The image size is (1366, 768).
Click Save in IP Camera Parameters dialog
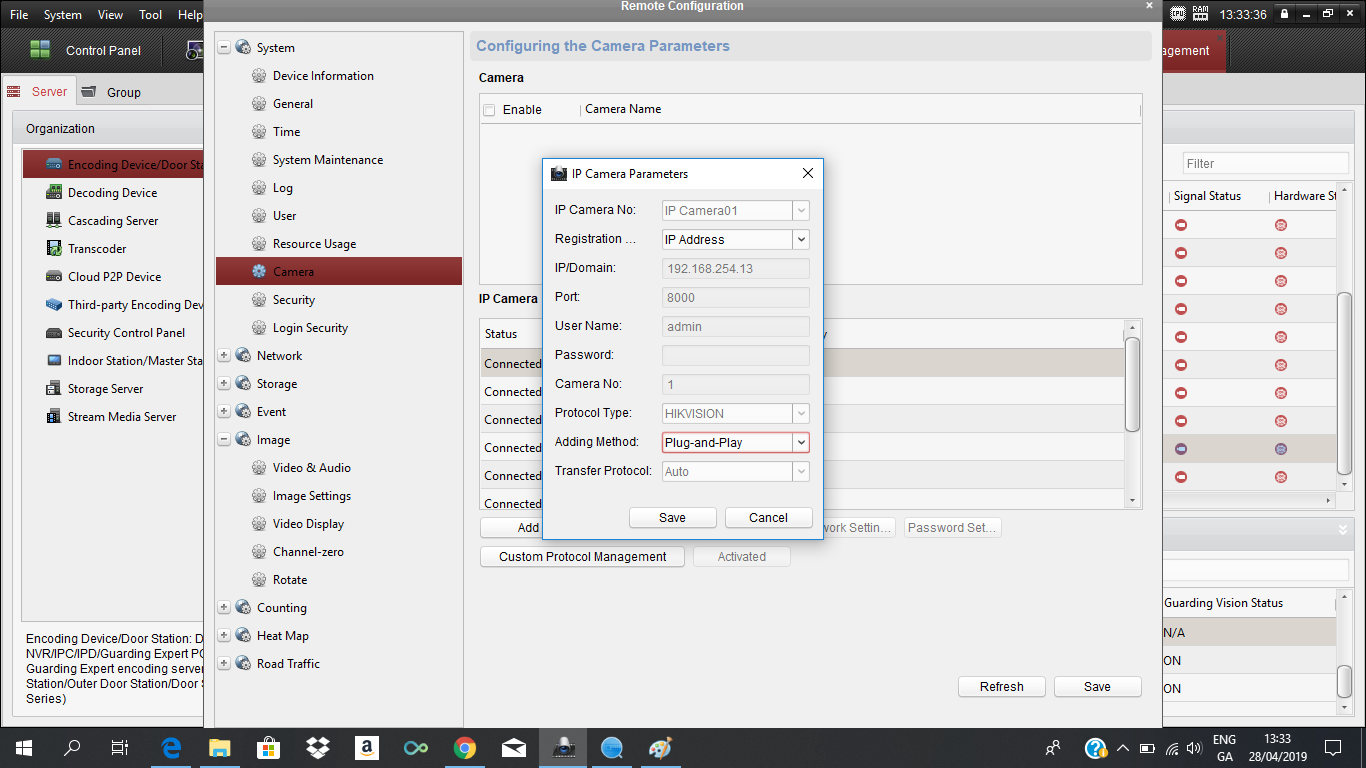point(672,518)
